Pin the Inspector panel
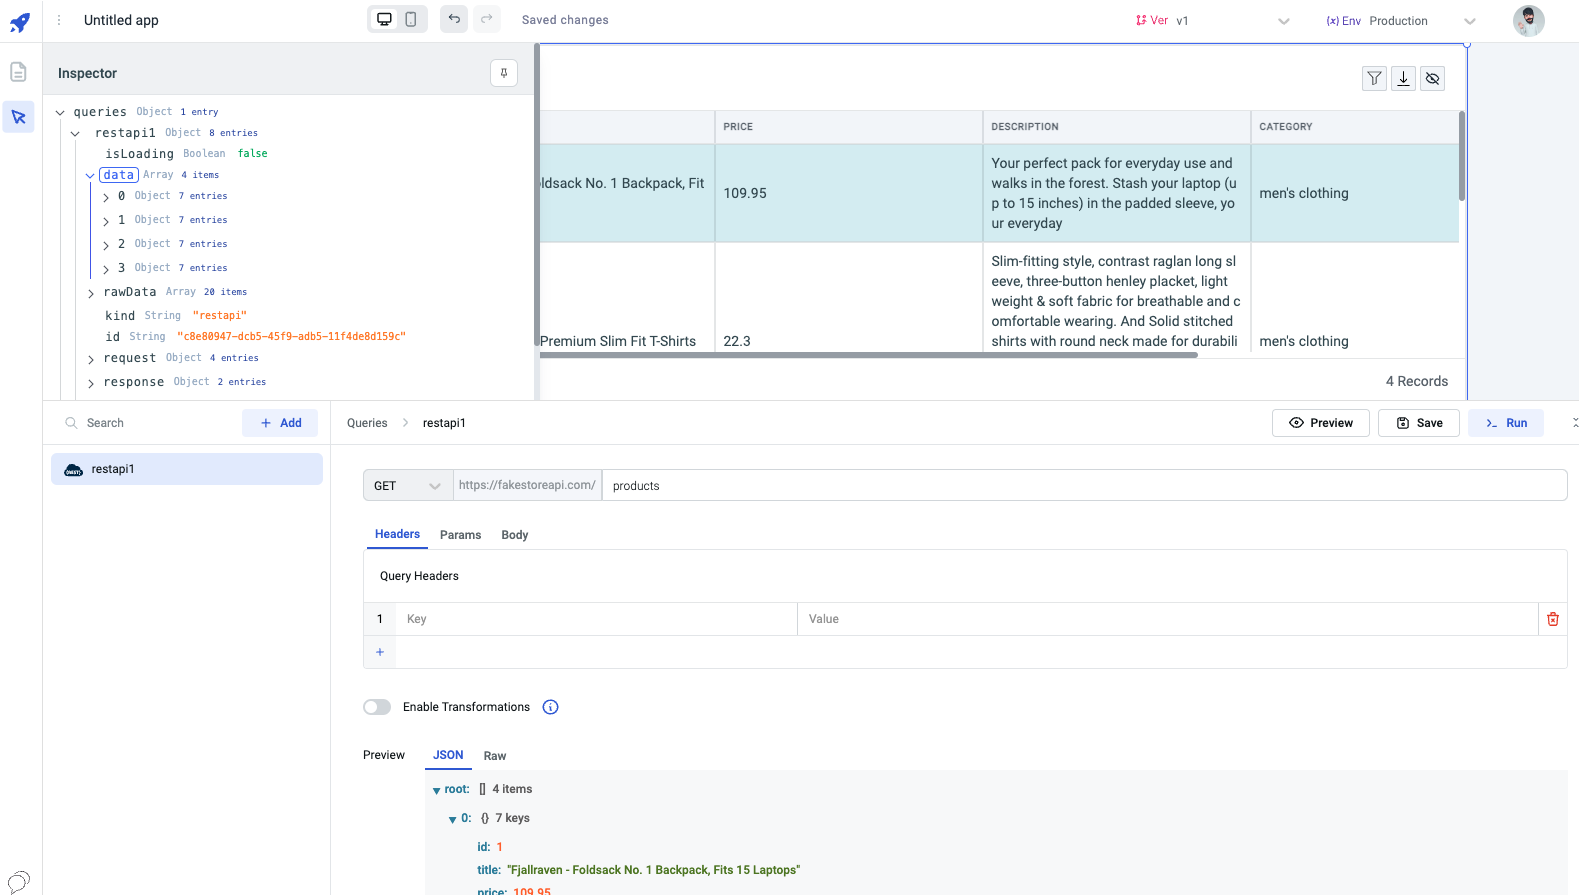 coord(504,73)
